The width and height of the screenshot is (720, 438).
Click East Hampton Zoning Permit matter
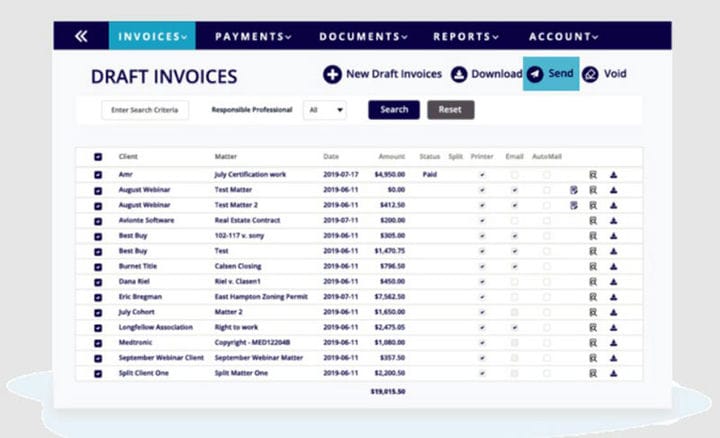[x=261, y=297]
